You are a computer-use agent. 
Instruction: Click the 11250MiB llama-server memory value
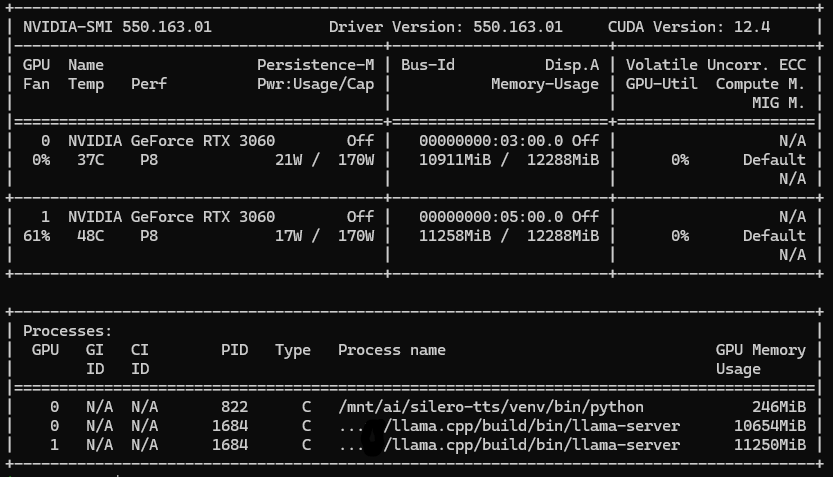click(769, 445)
